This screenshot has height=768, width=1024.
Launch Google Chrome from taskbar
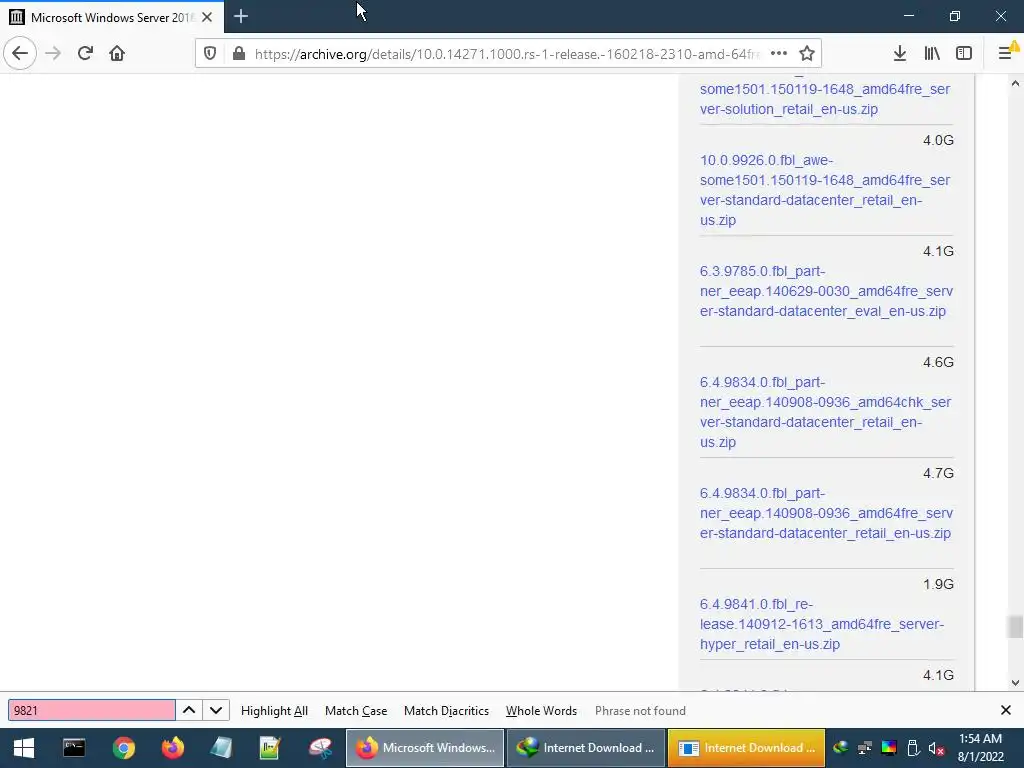(123, 748)
